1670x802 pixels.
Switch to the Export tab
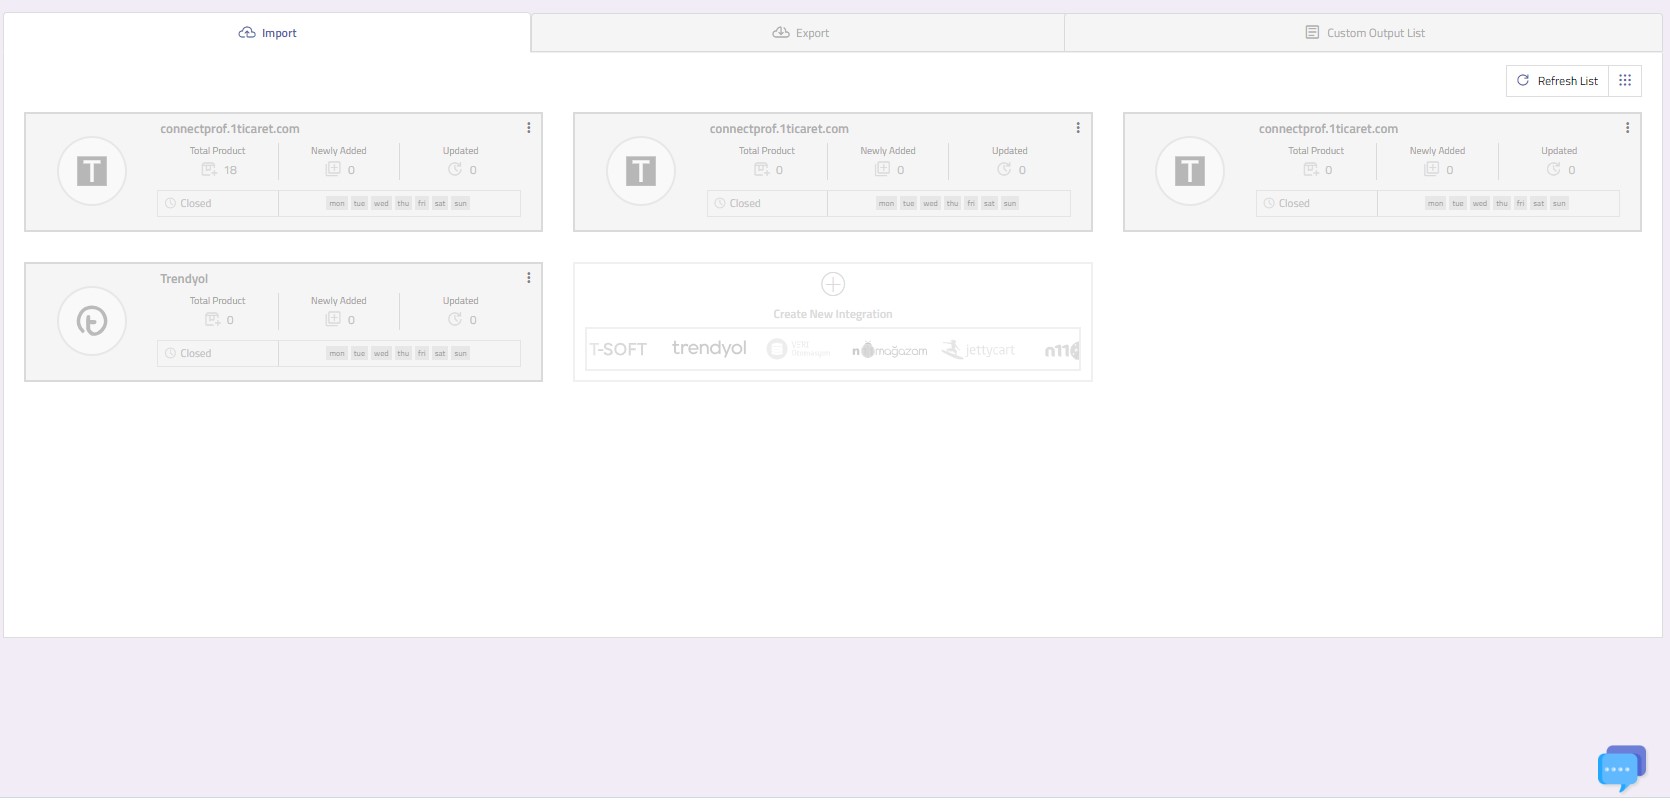[x=800, y=33]
